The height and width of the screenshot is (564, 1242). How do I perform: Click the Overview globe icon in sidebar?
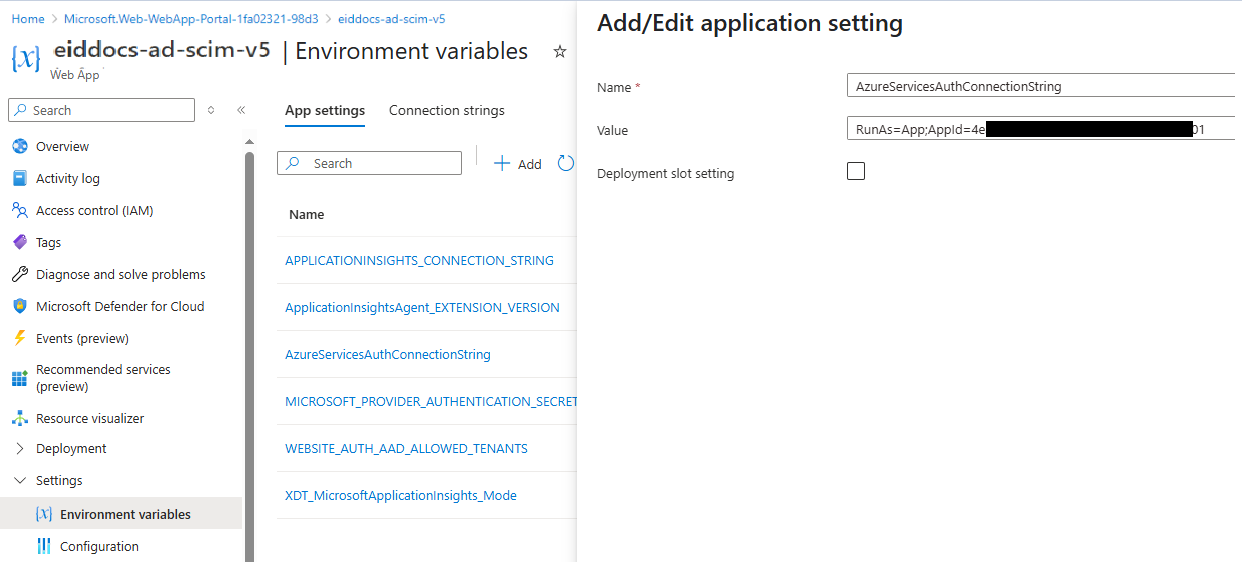coord(19,147)
